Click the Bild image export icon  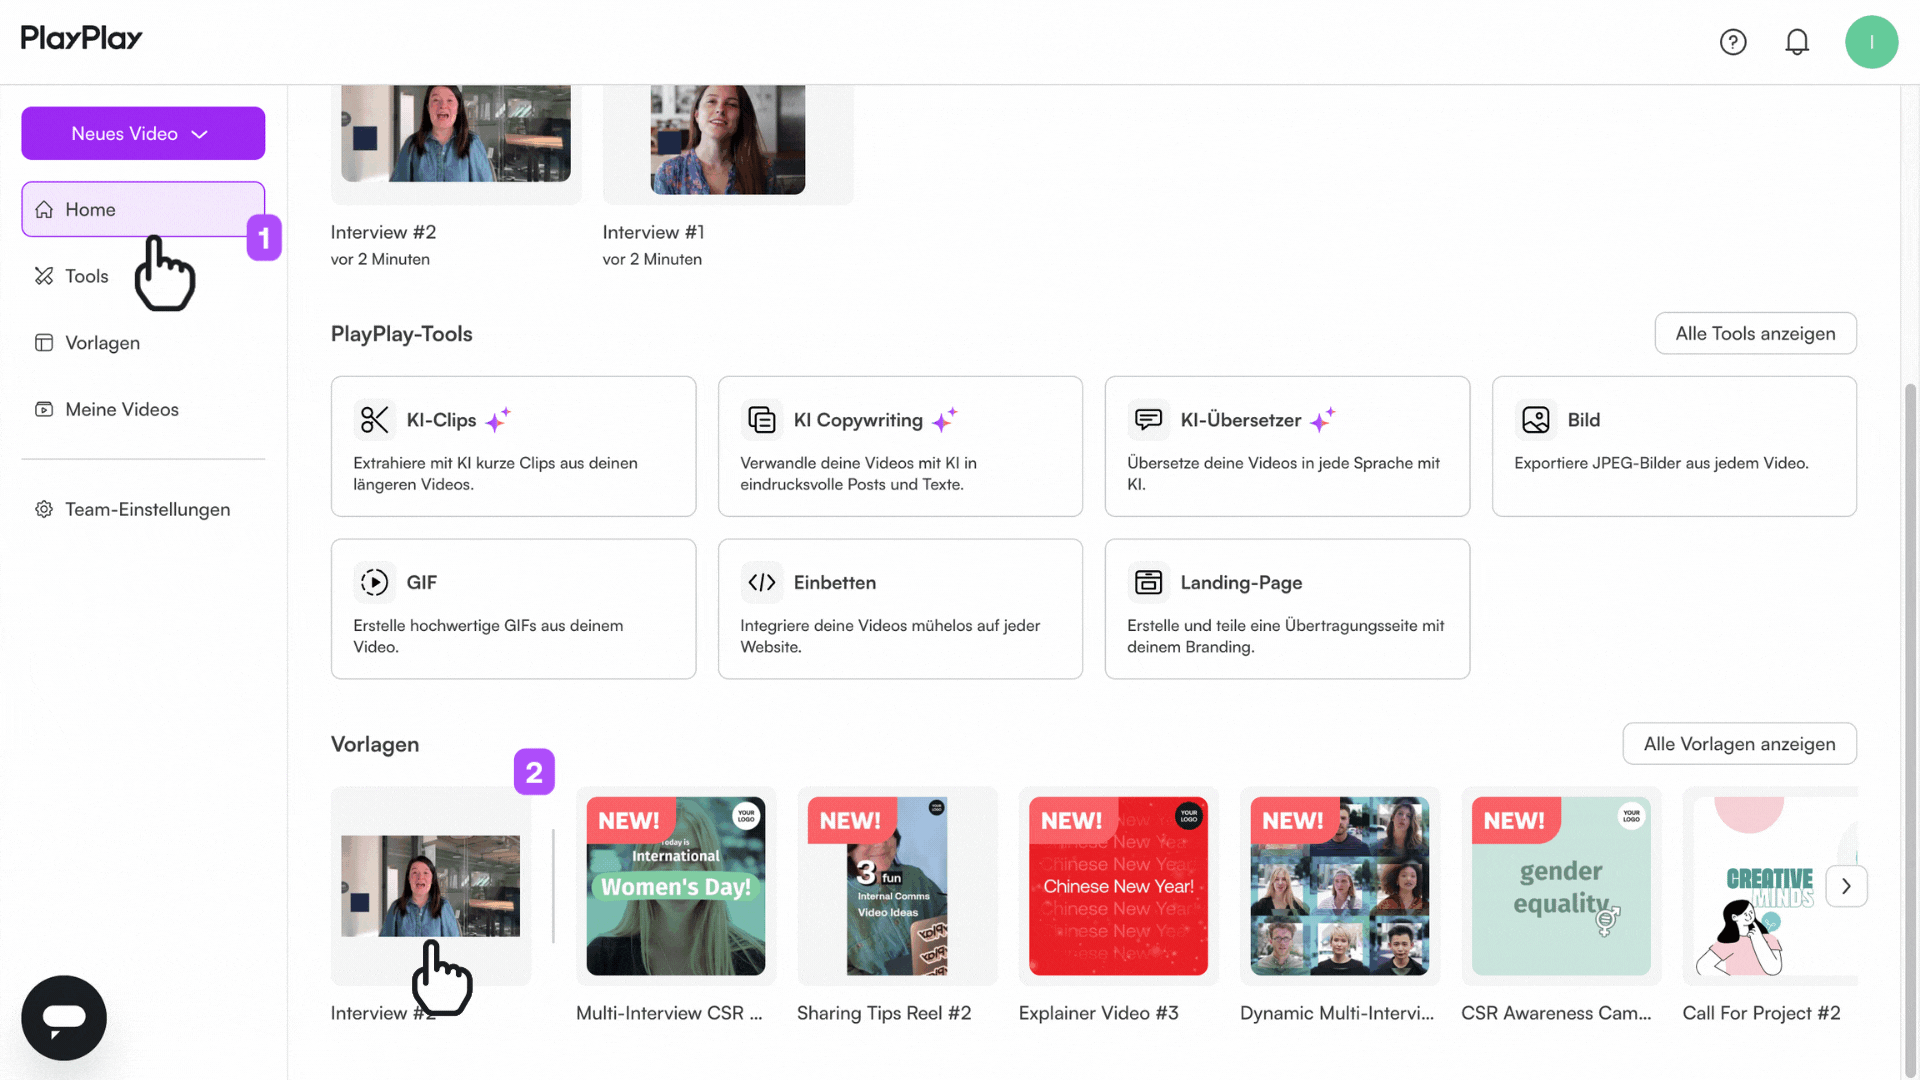coord(1535,420)
